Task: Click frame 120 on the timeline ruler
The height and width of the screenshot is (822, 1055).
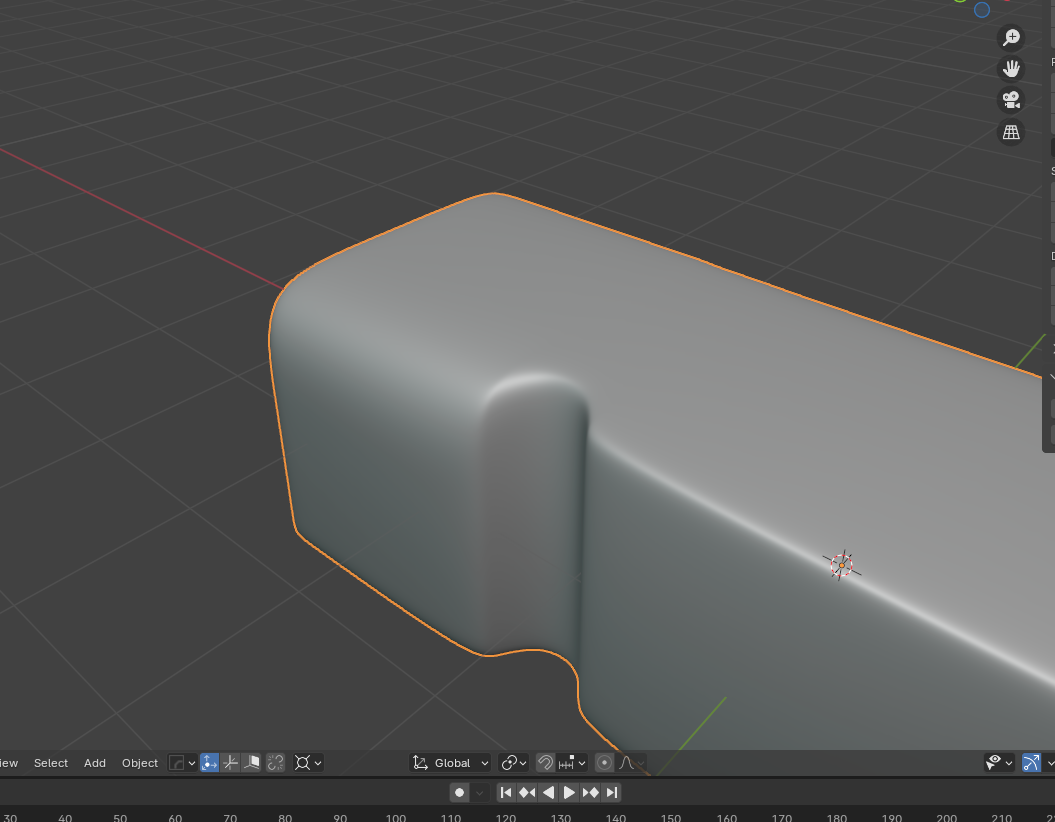Action: click(506, 817)
